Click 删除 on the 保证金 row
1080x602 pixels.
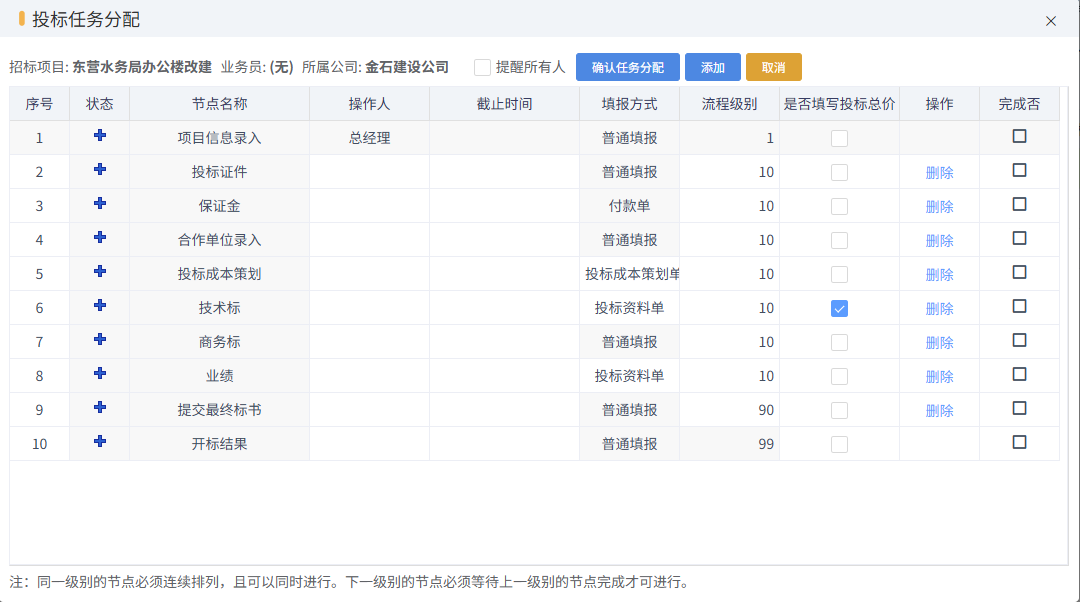(x=939, y=206)
